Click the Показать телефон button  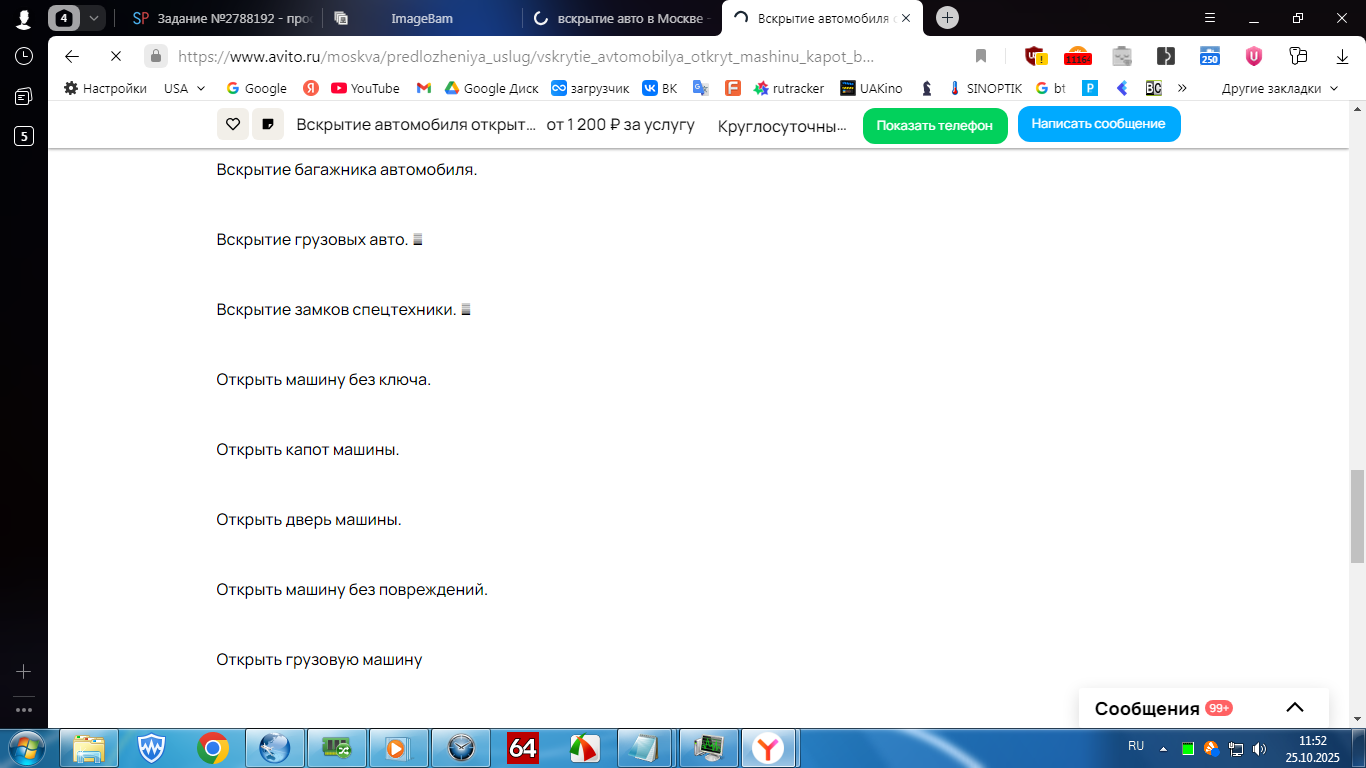pyautogui.click(x=935, y=125)
